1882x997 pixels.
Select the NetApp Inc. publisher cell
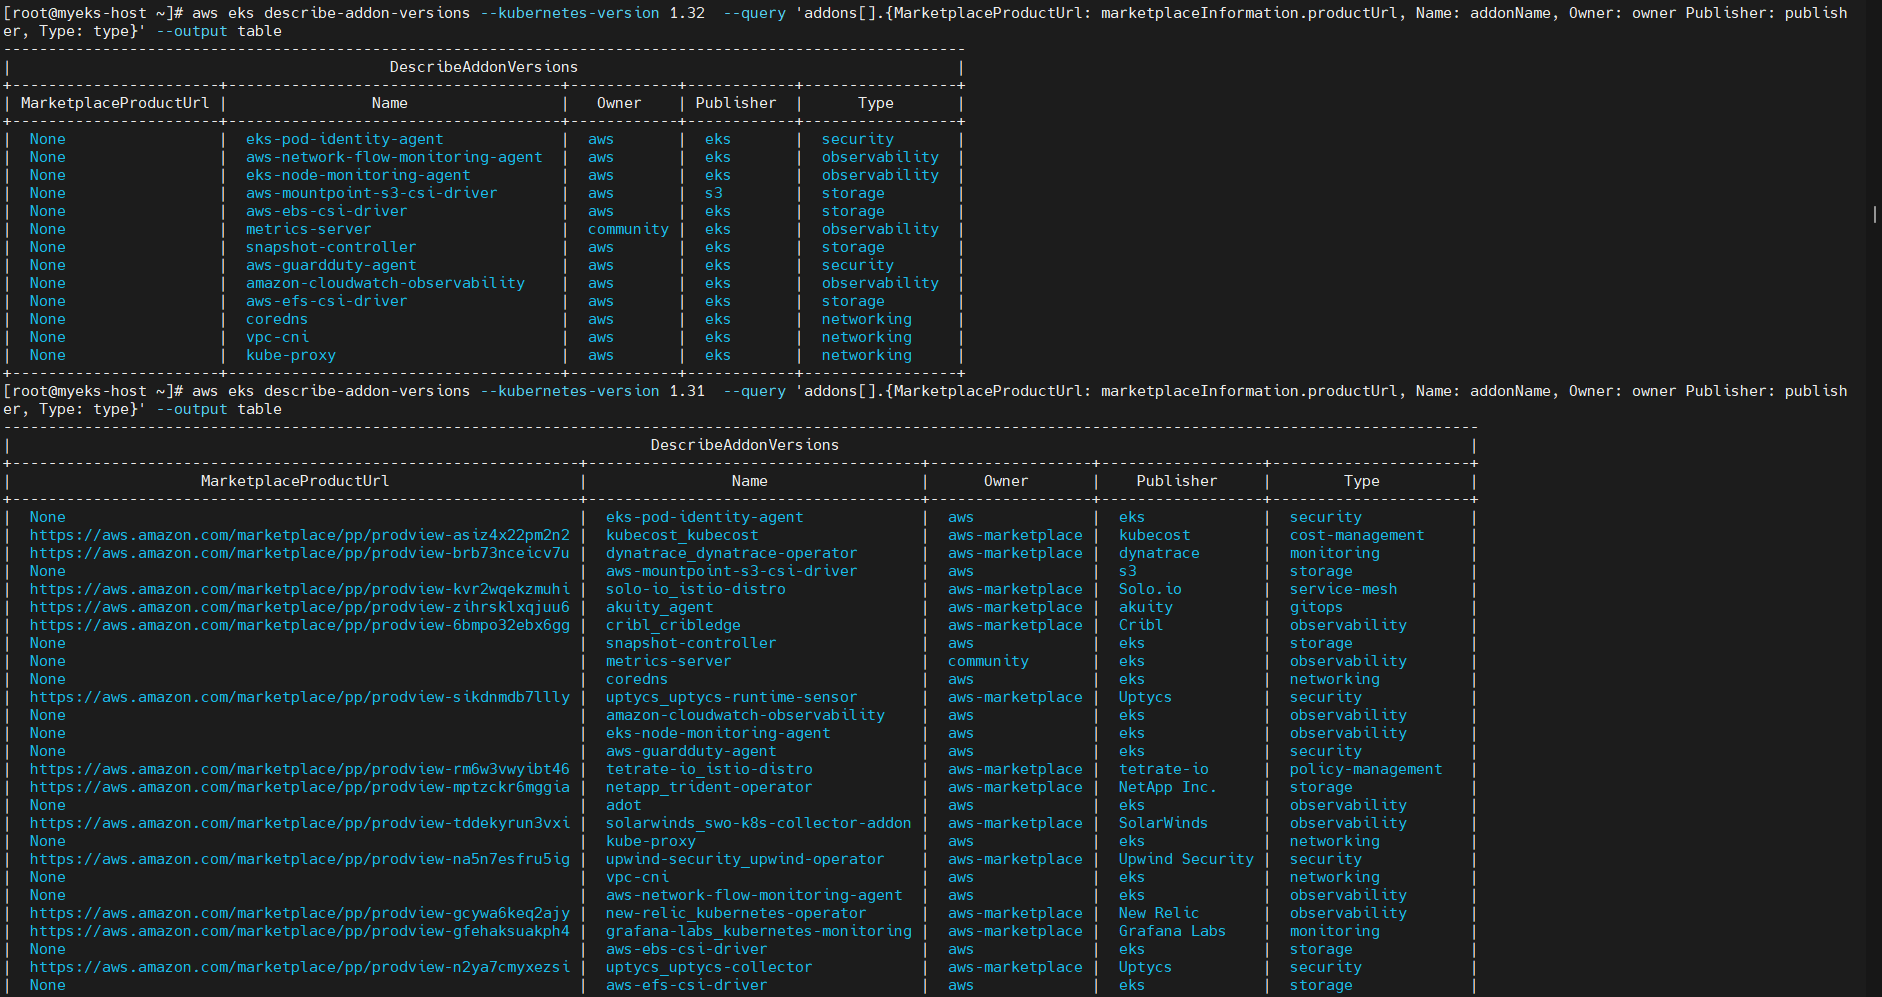1168,787
